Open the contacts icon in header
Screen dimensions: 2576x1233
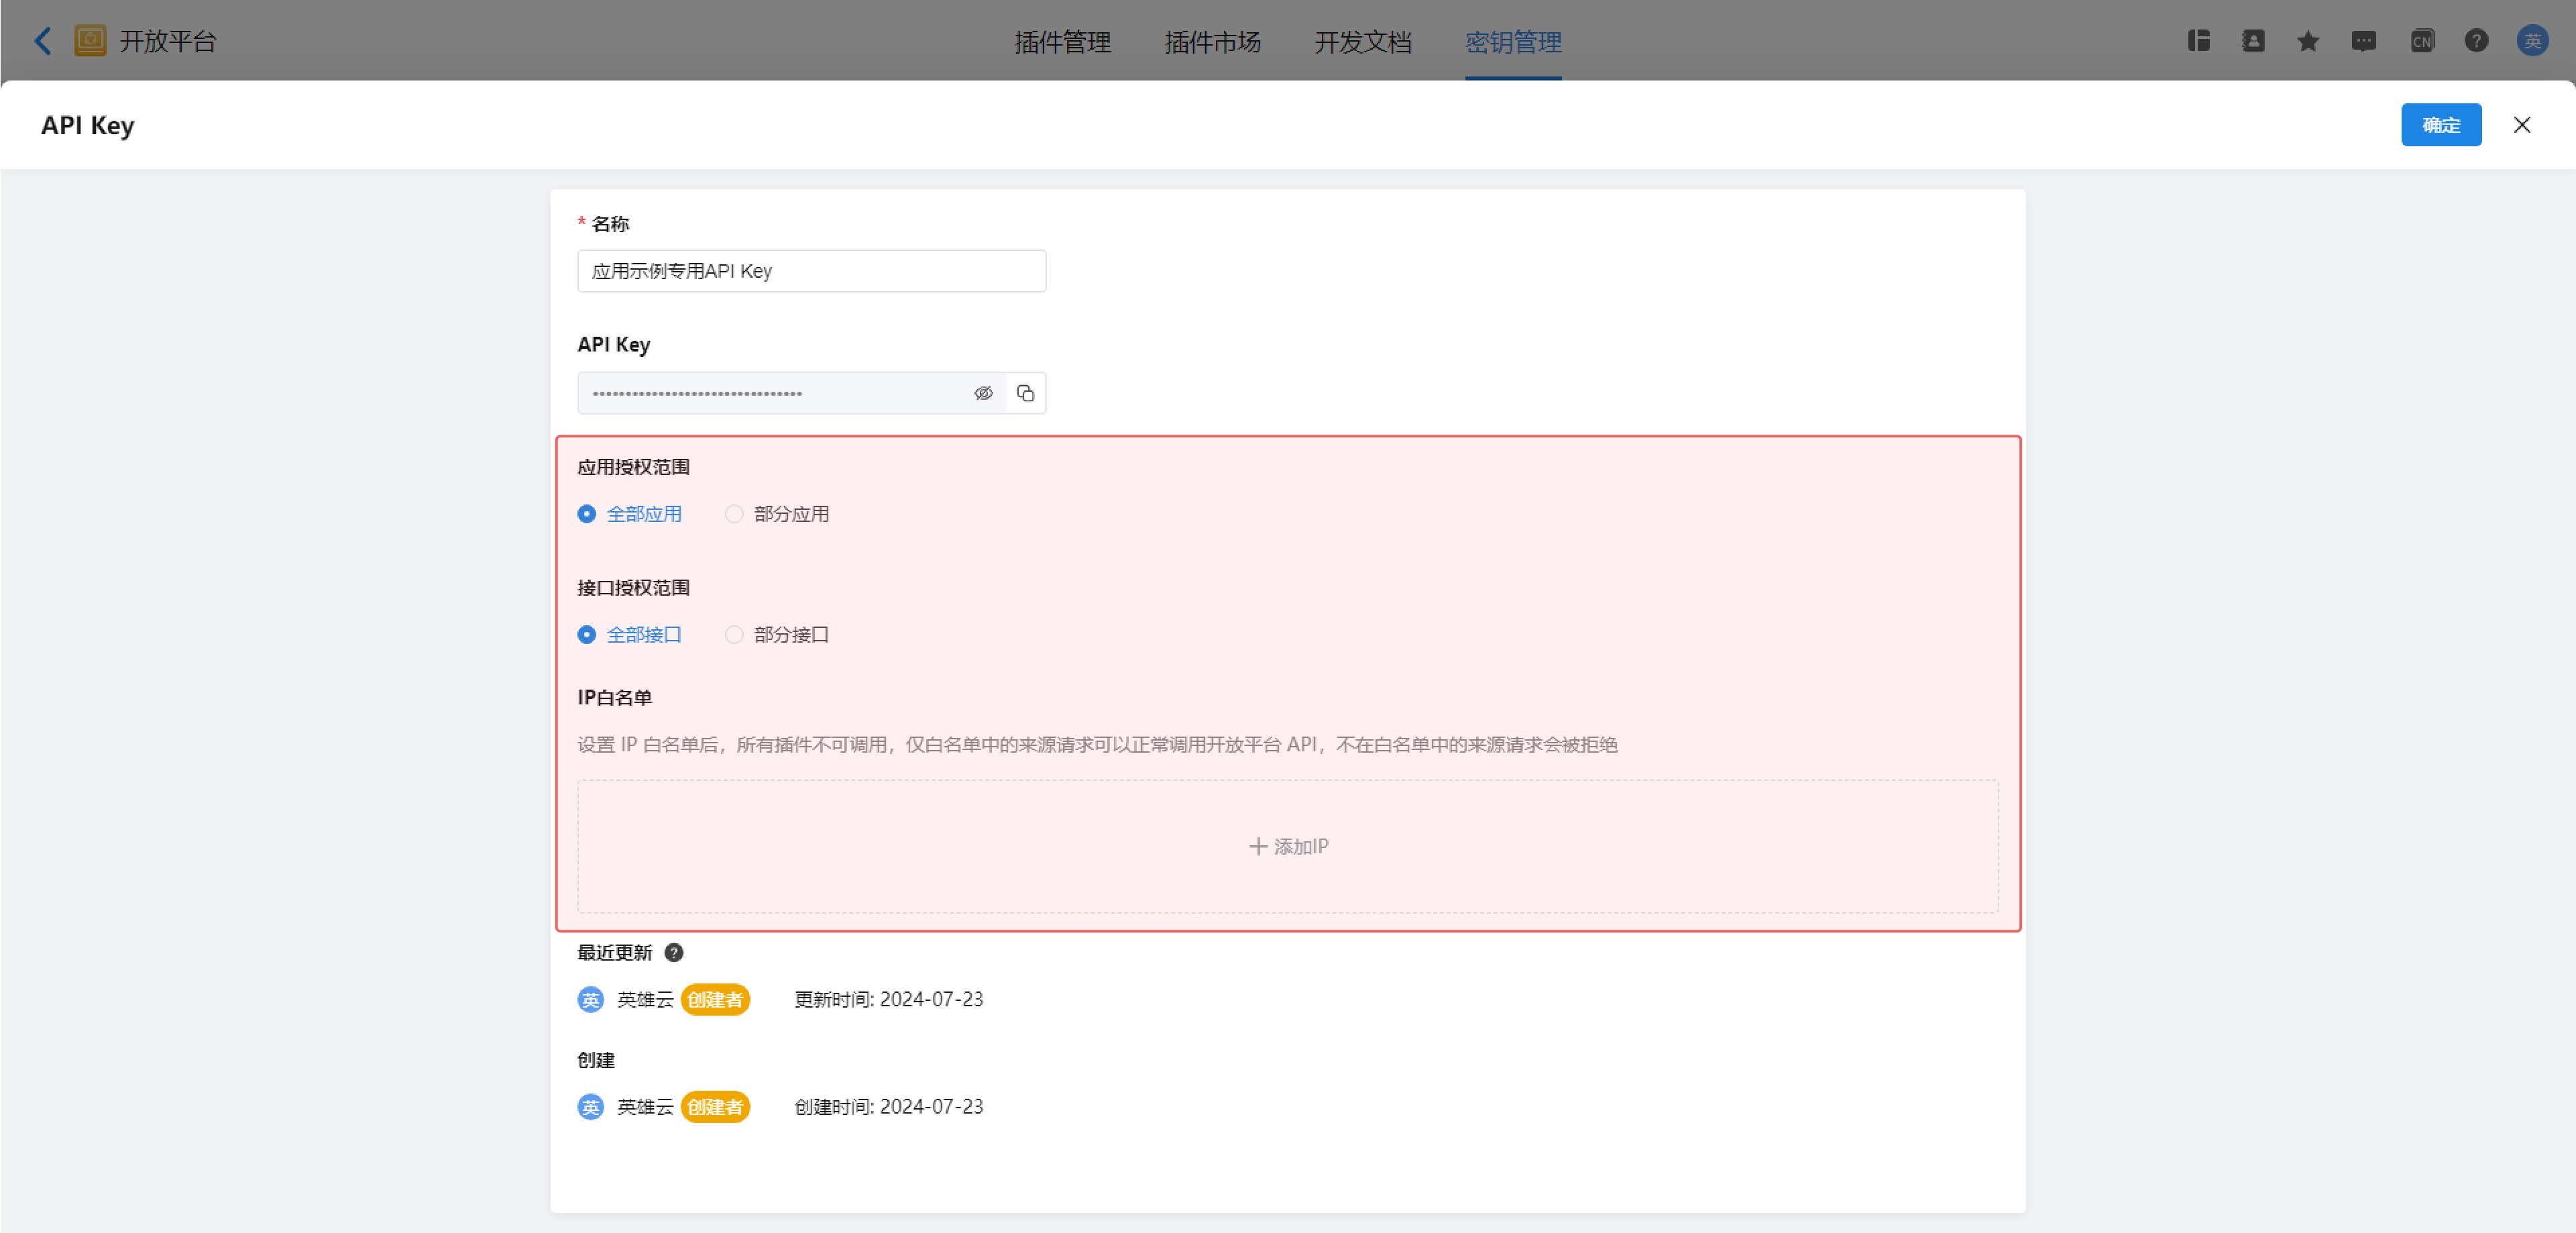[2253, 41]
